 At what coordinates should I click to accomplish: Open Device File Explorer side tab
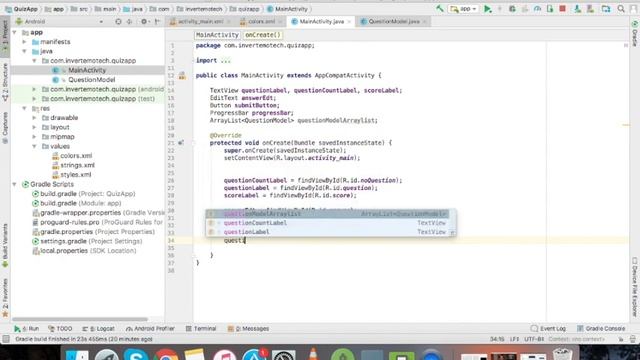pos(635,287)
